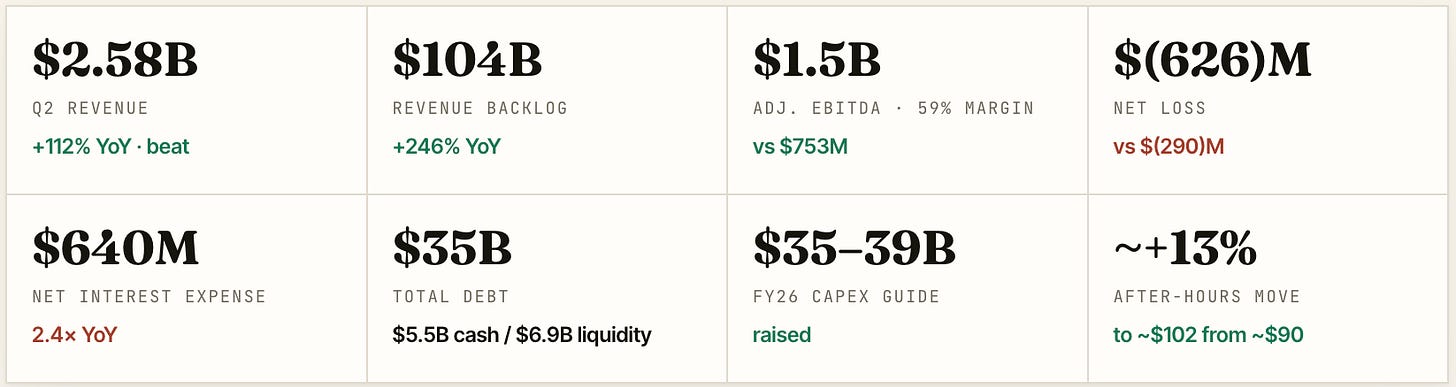Select the ADJ. EBITDA 59% MARGIN label
This screenshot has width=1456, height=387.
[893, 108]
